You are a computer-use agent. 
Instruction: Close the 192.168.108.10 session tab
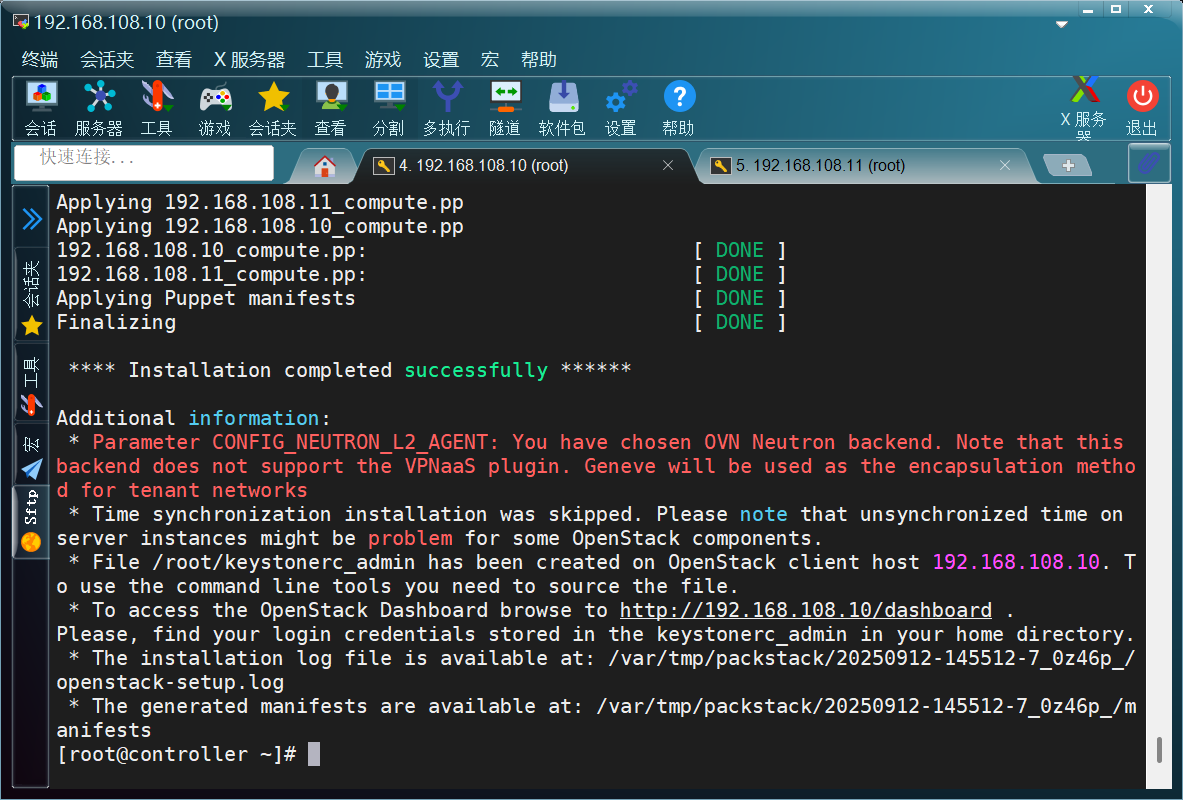tap(668, 165)
